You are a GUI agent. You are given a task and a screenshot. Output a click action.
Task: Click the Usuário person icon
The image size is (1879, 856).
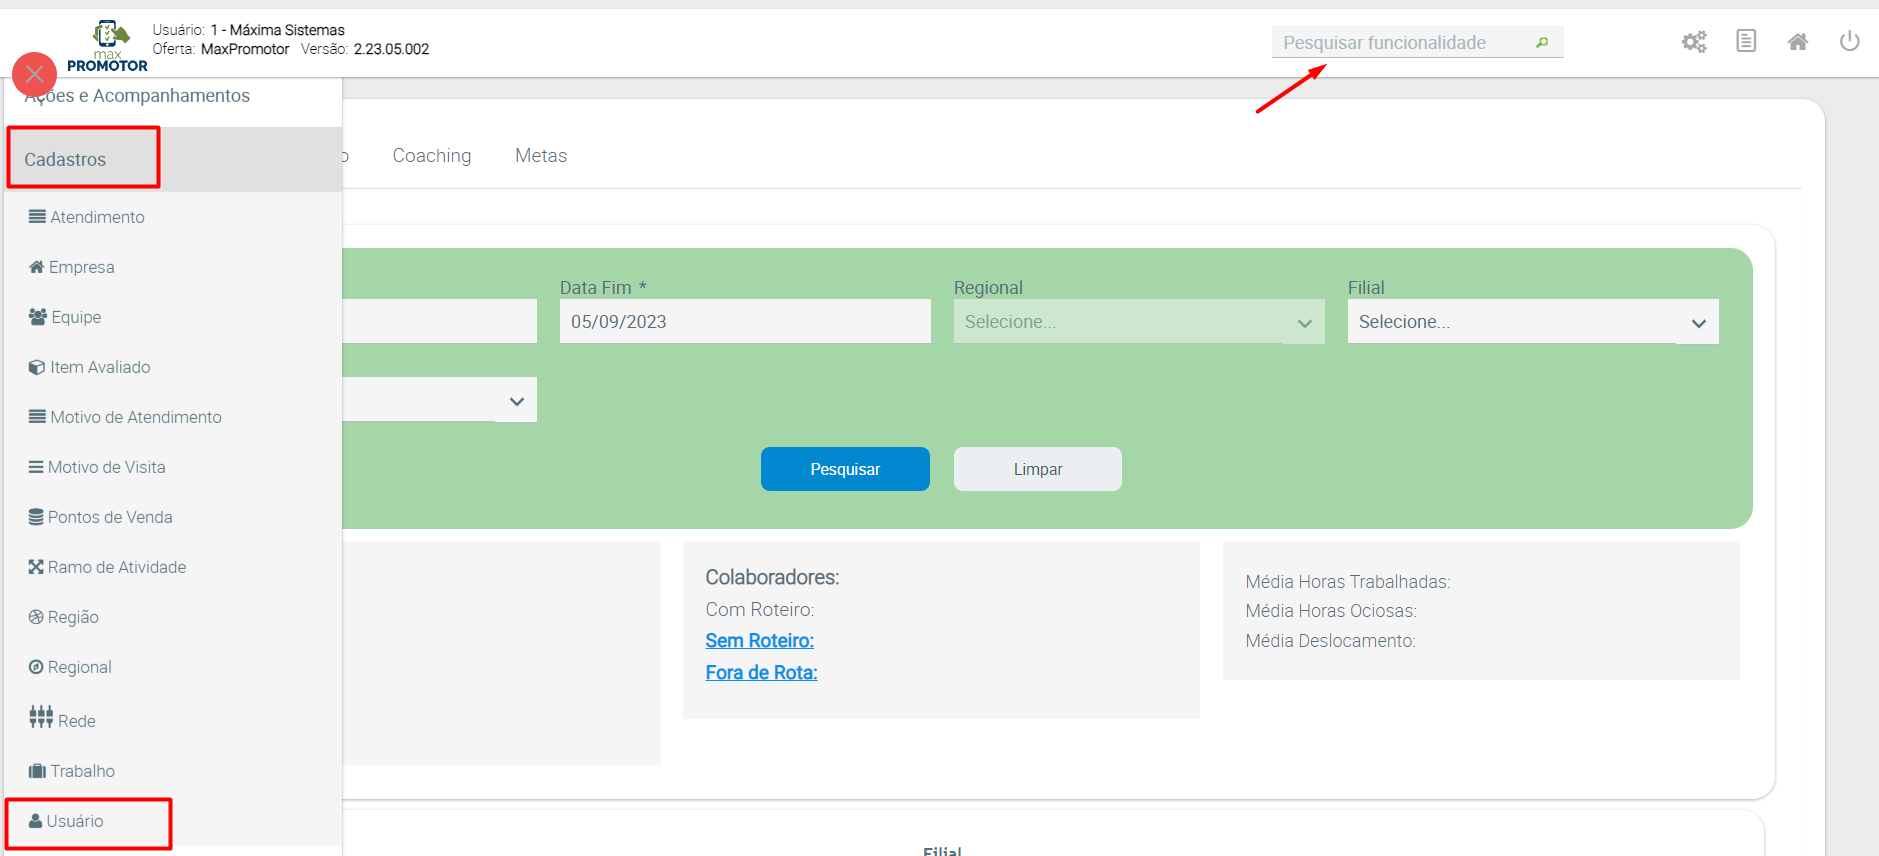[x=36, y=821]
